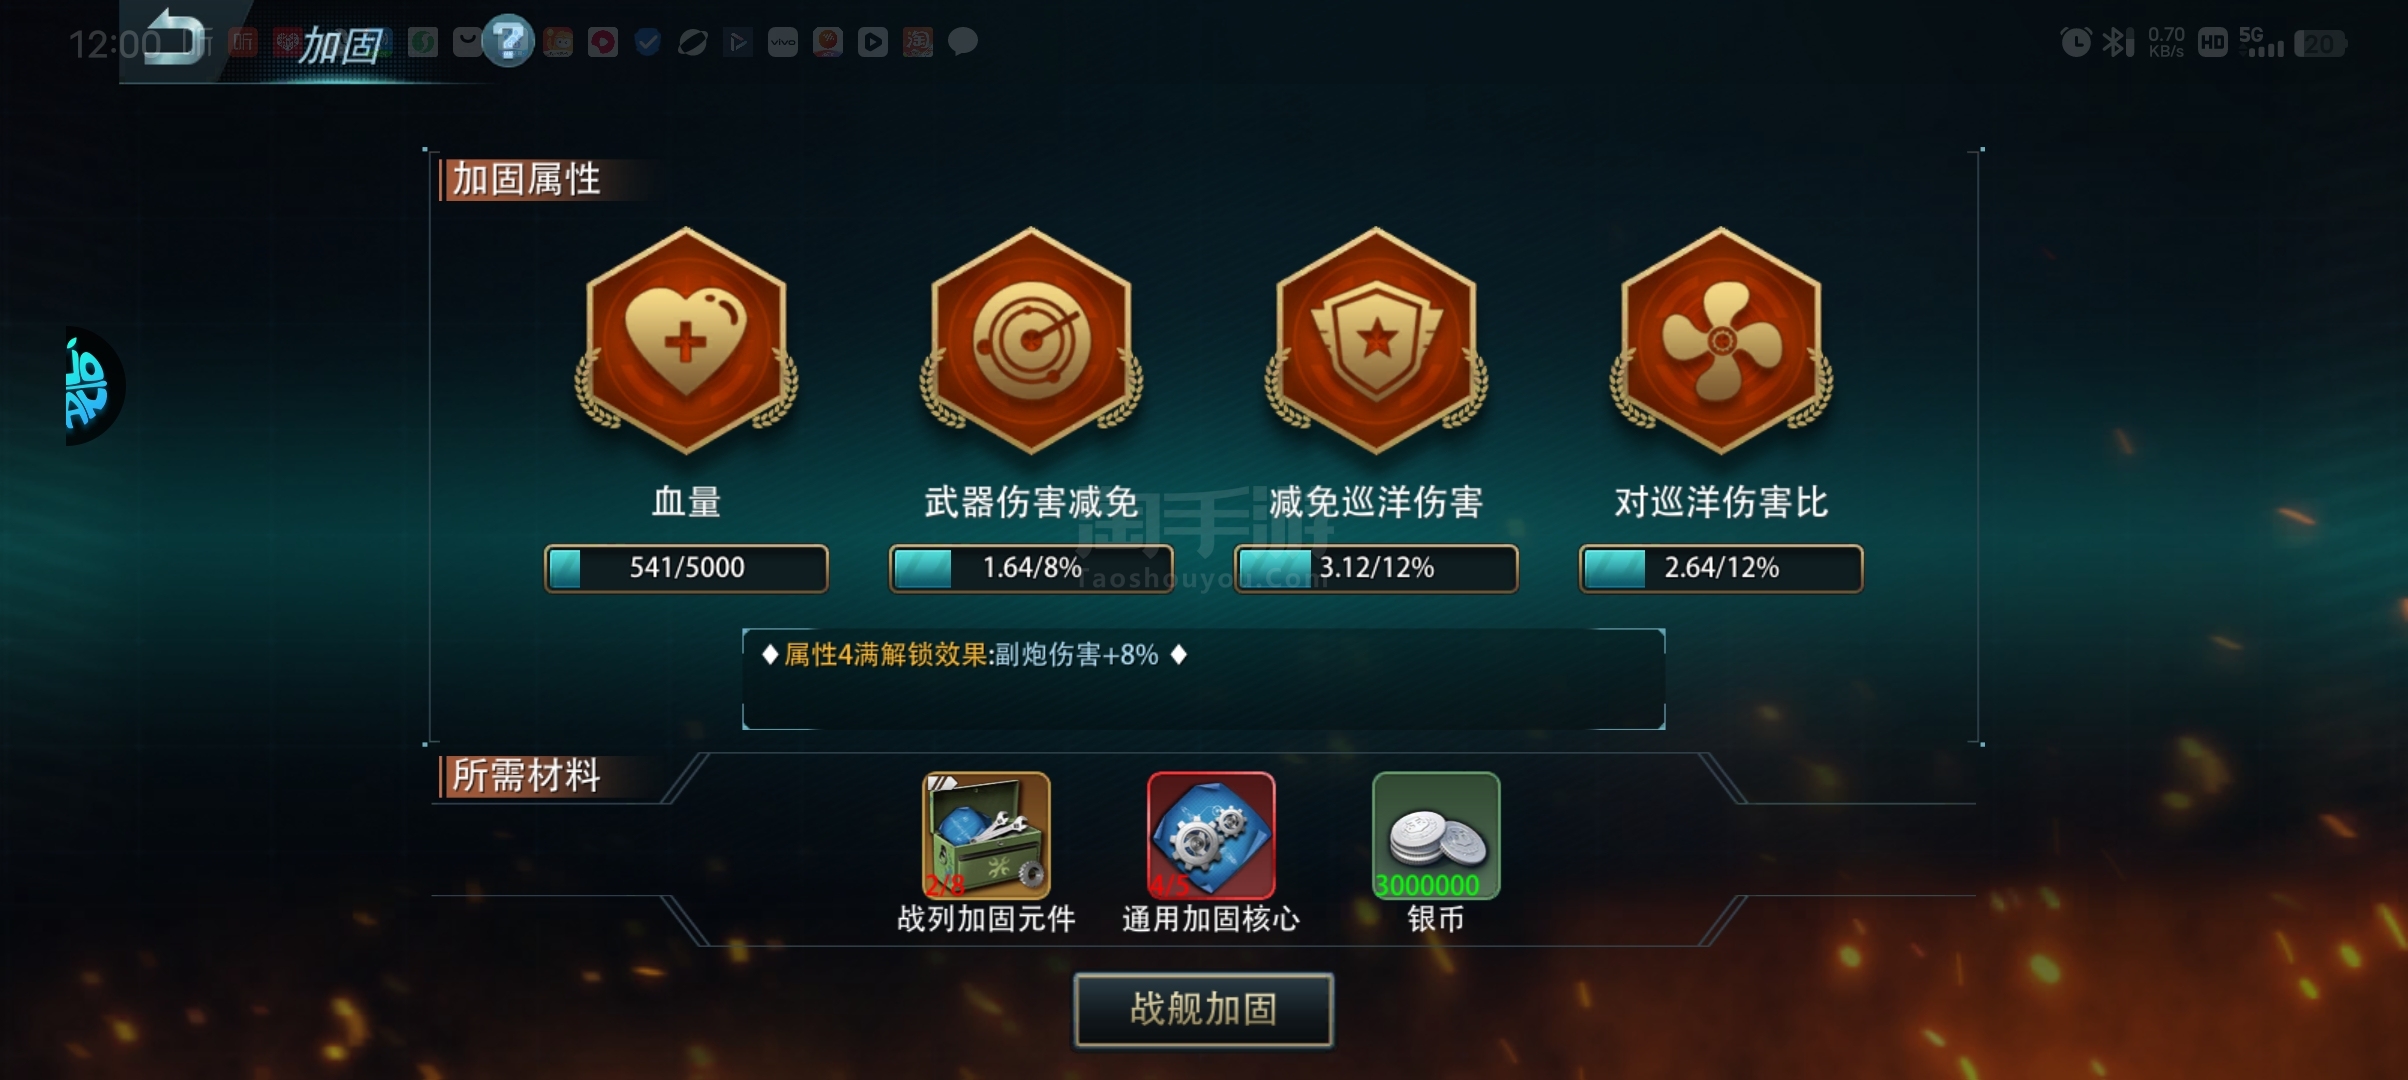Click the 2.64/12% progress bar

click(x=1721, y=568)
